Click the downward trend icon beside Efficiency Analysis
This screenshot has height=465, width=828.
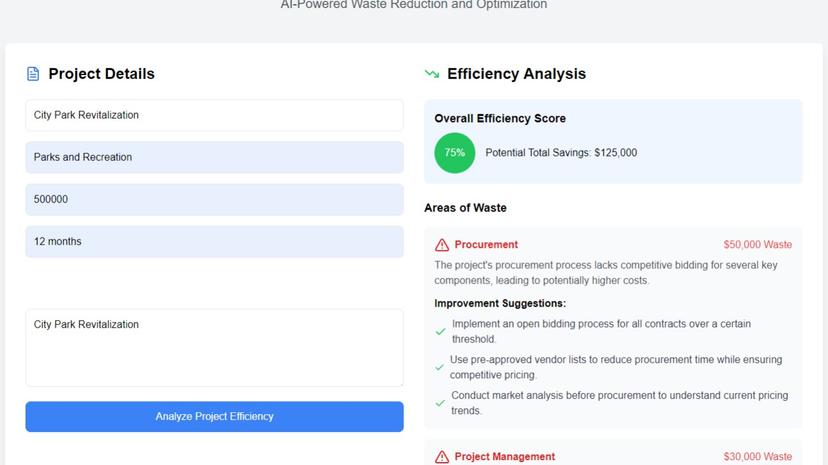pyautogui.click(x=432, y=74)
